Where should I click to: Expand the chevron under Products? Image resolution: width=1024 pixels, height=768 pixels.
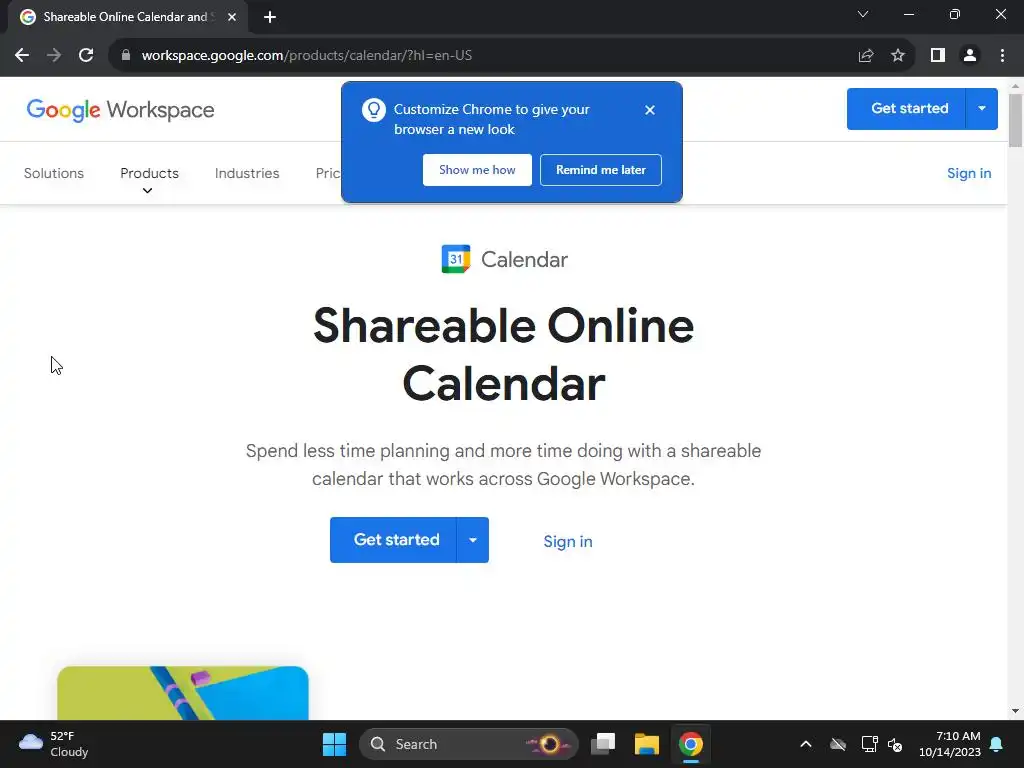148,191
